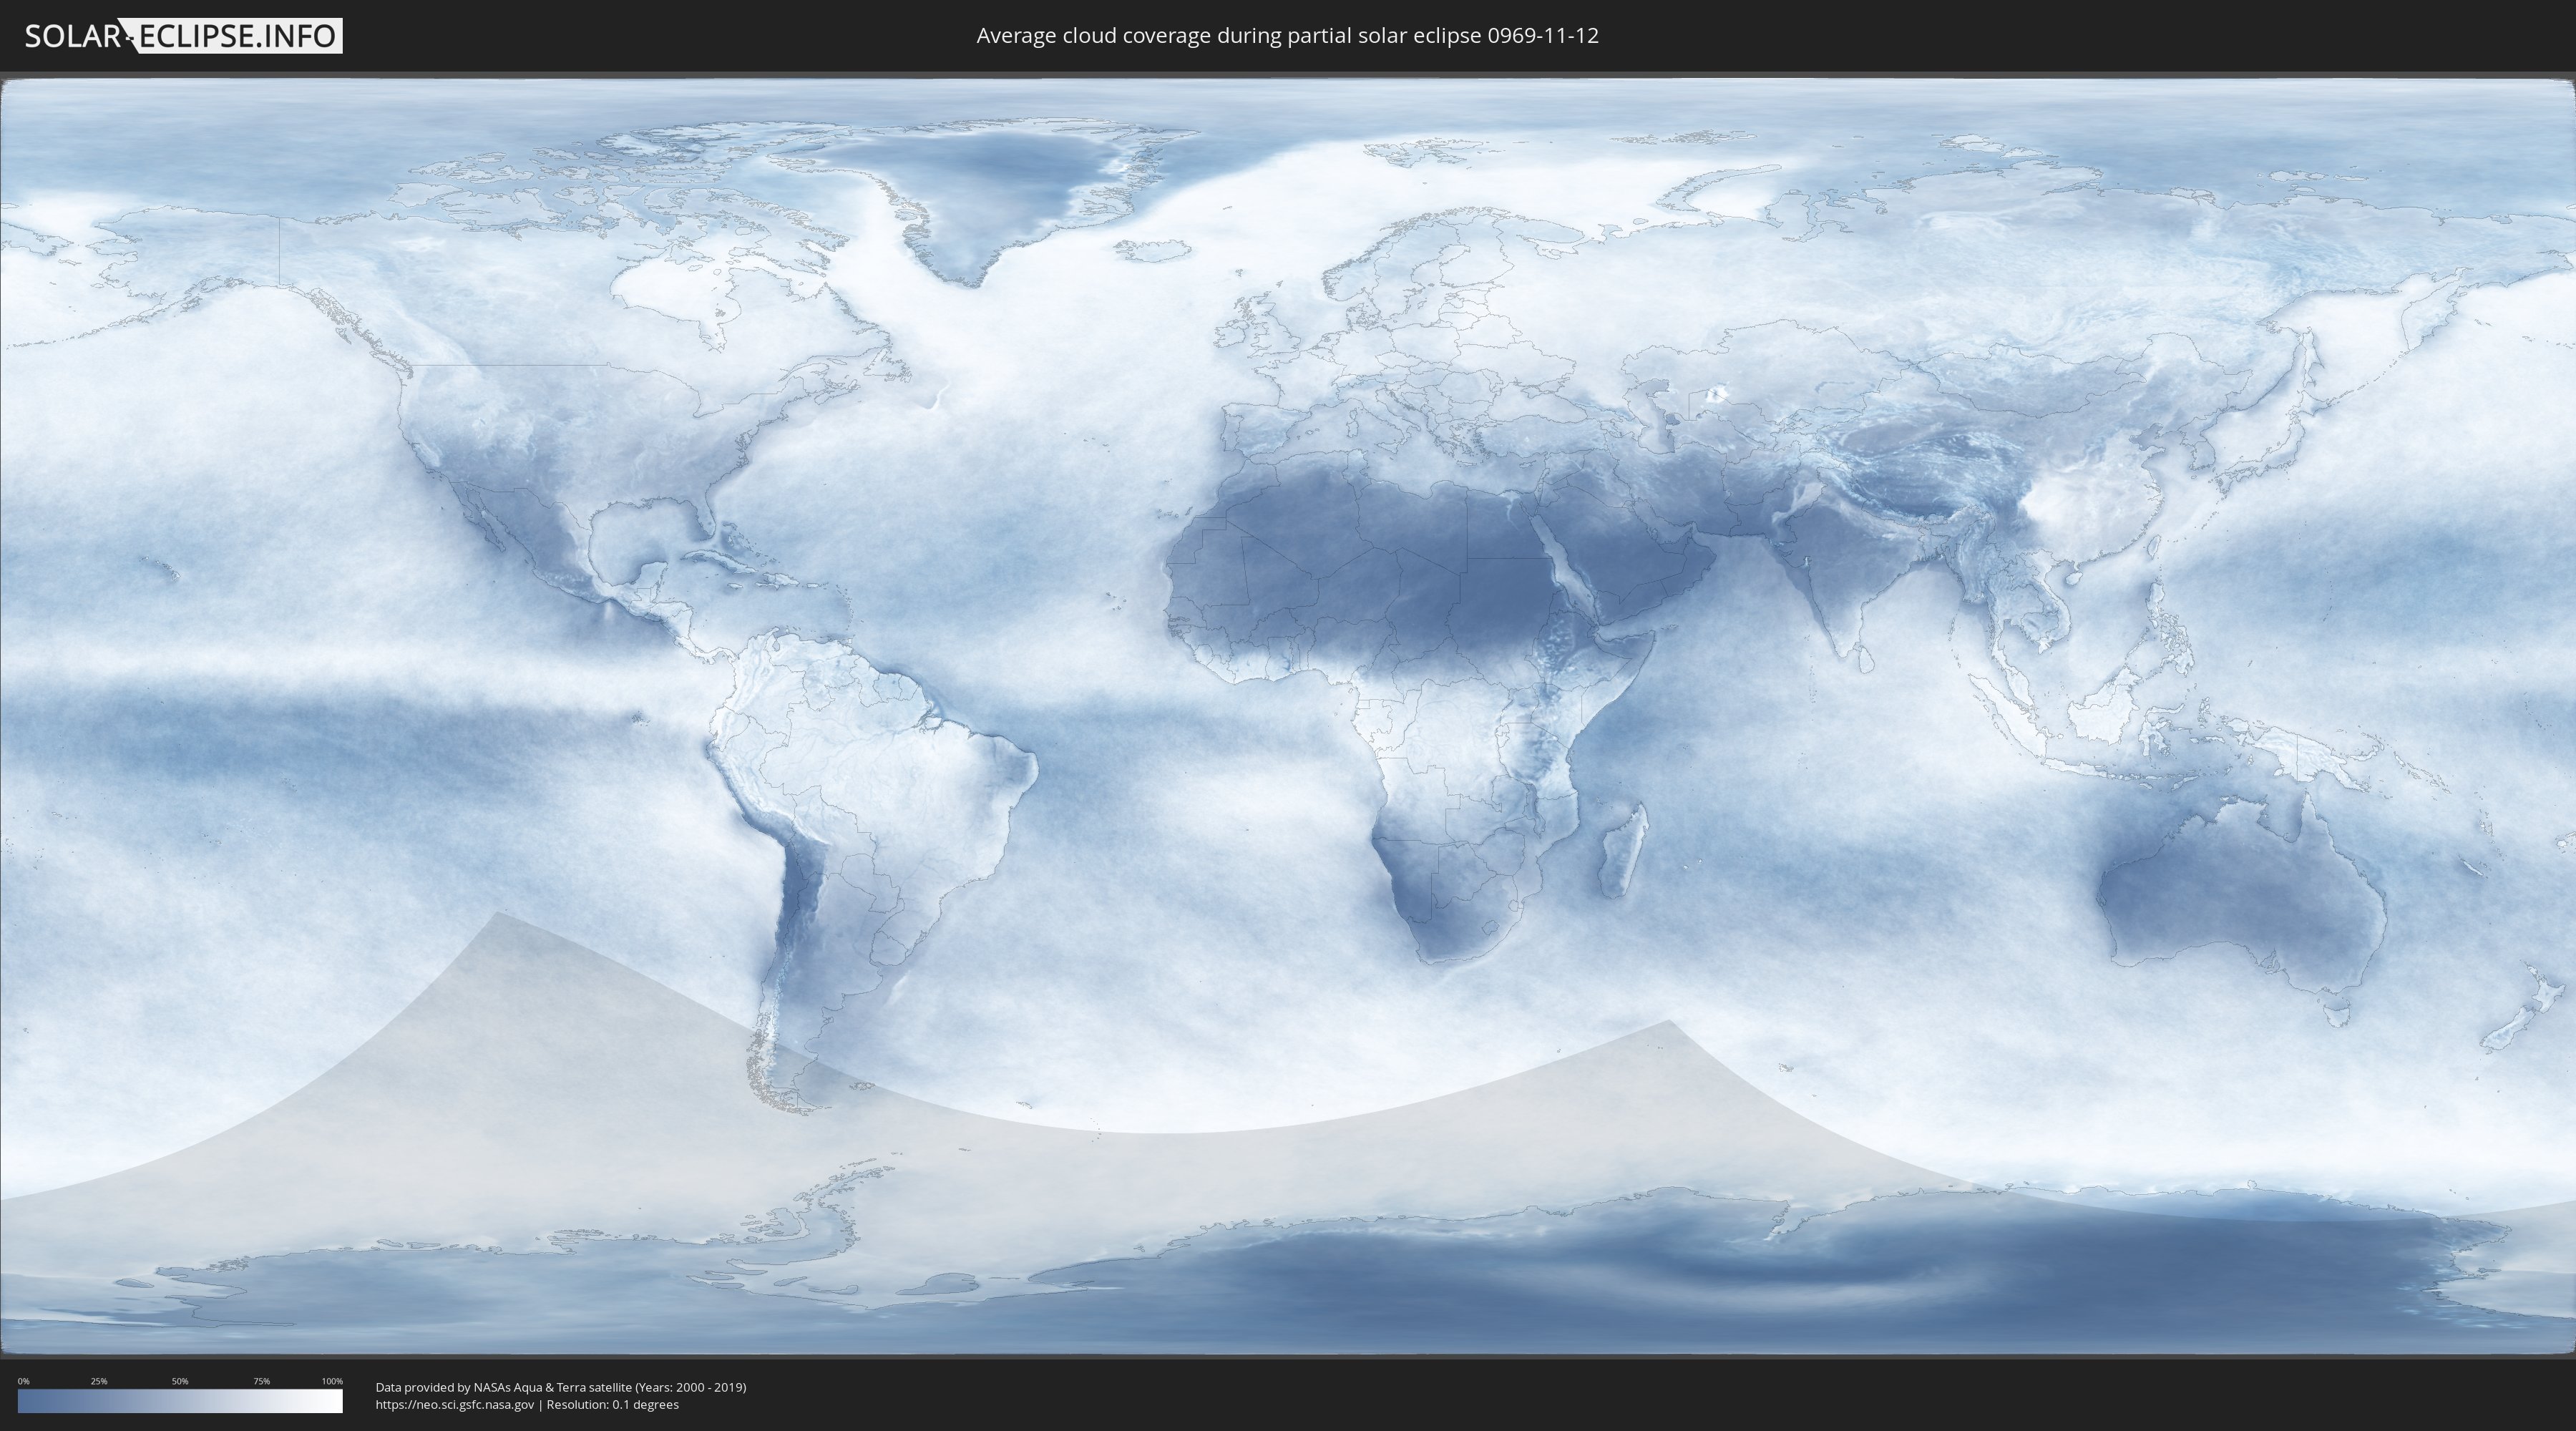Click the 50% legend label
The height and width of the screenshot is (1431, 2576).
pos(180,1381)
